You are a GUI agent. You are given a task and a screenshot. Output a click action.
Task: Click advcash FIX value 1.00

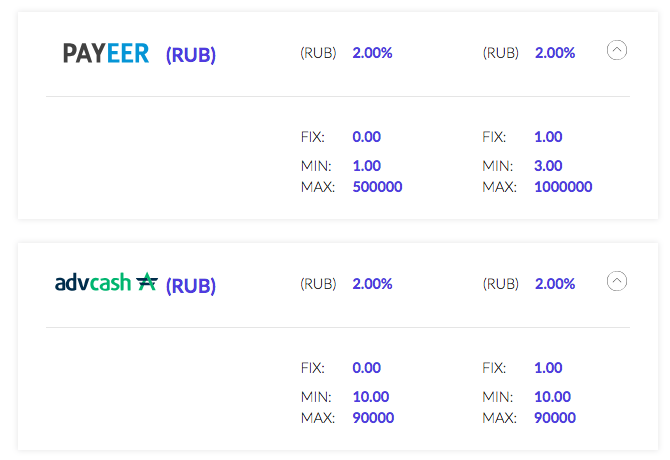[548, 368]
